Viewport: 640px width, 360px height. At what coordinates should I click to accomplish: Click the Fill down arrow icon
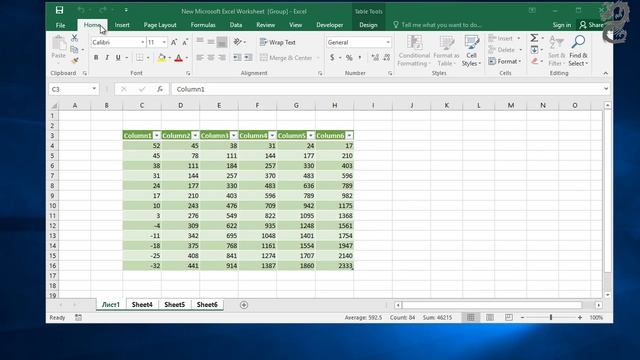(534, 50)
